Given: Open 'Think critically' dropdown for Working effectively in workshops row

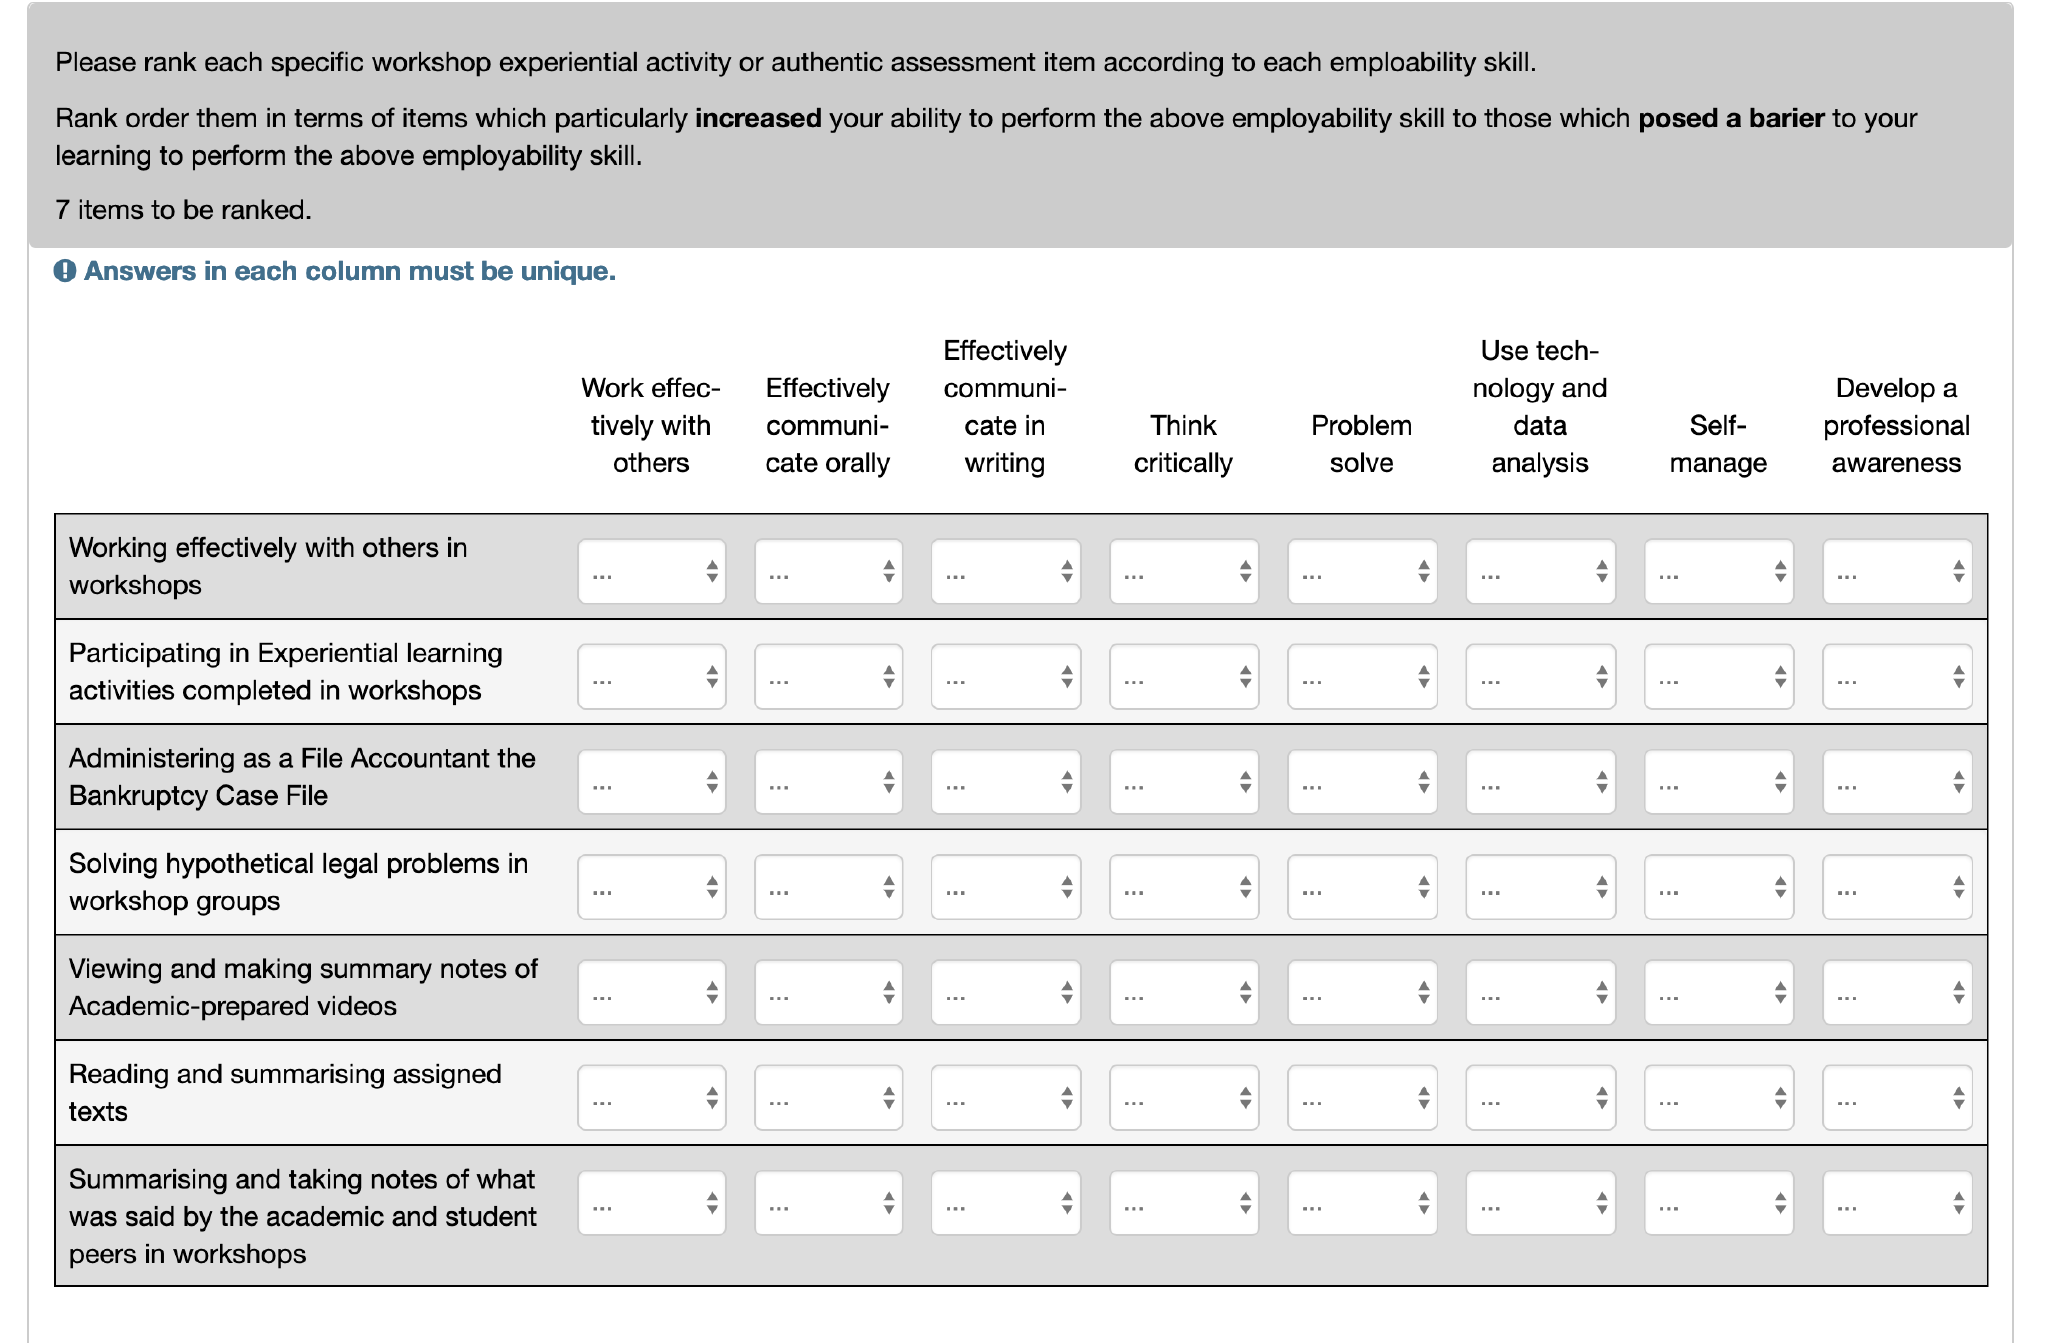Looking at the screenshot, I should tap(1183, 572).
